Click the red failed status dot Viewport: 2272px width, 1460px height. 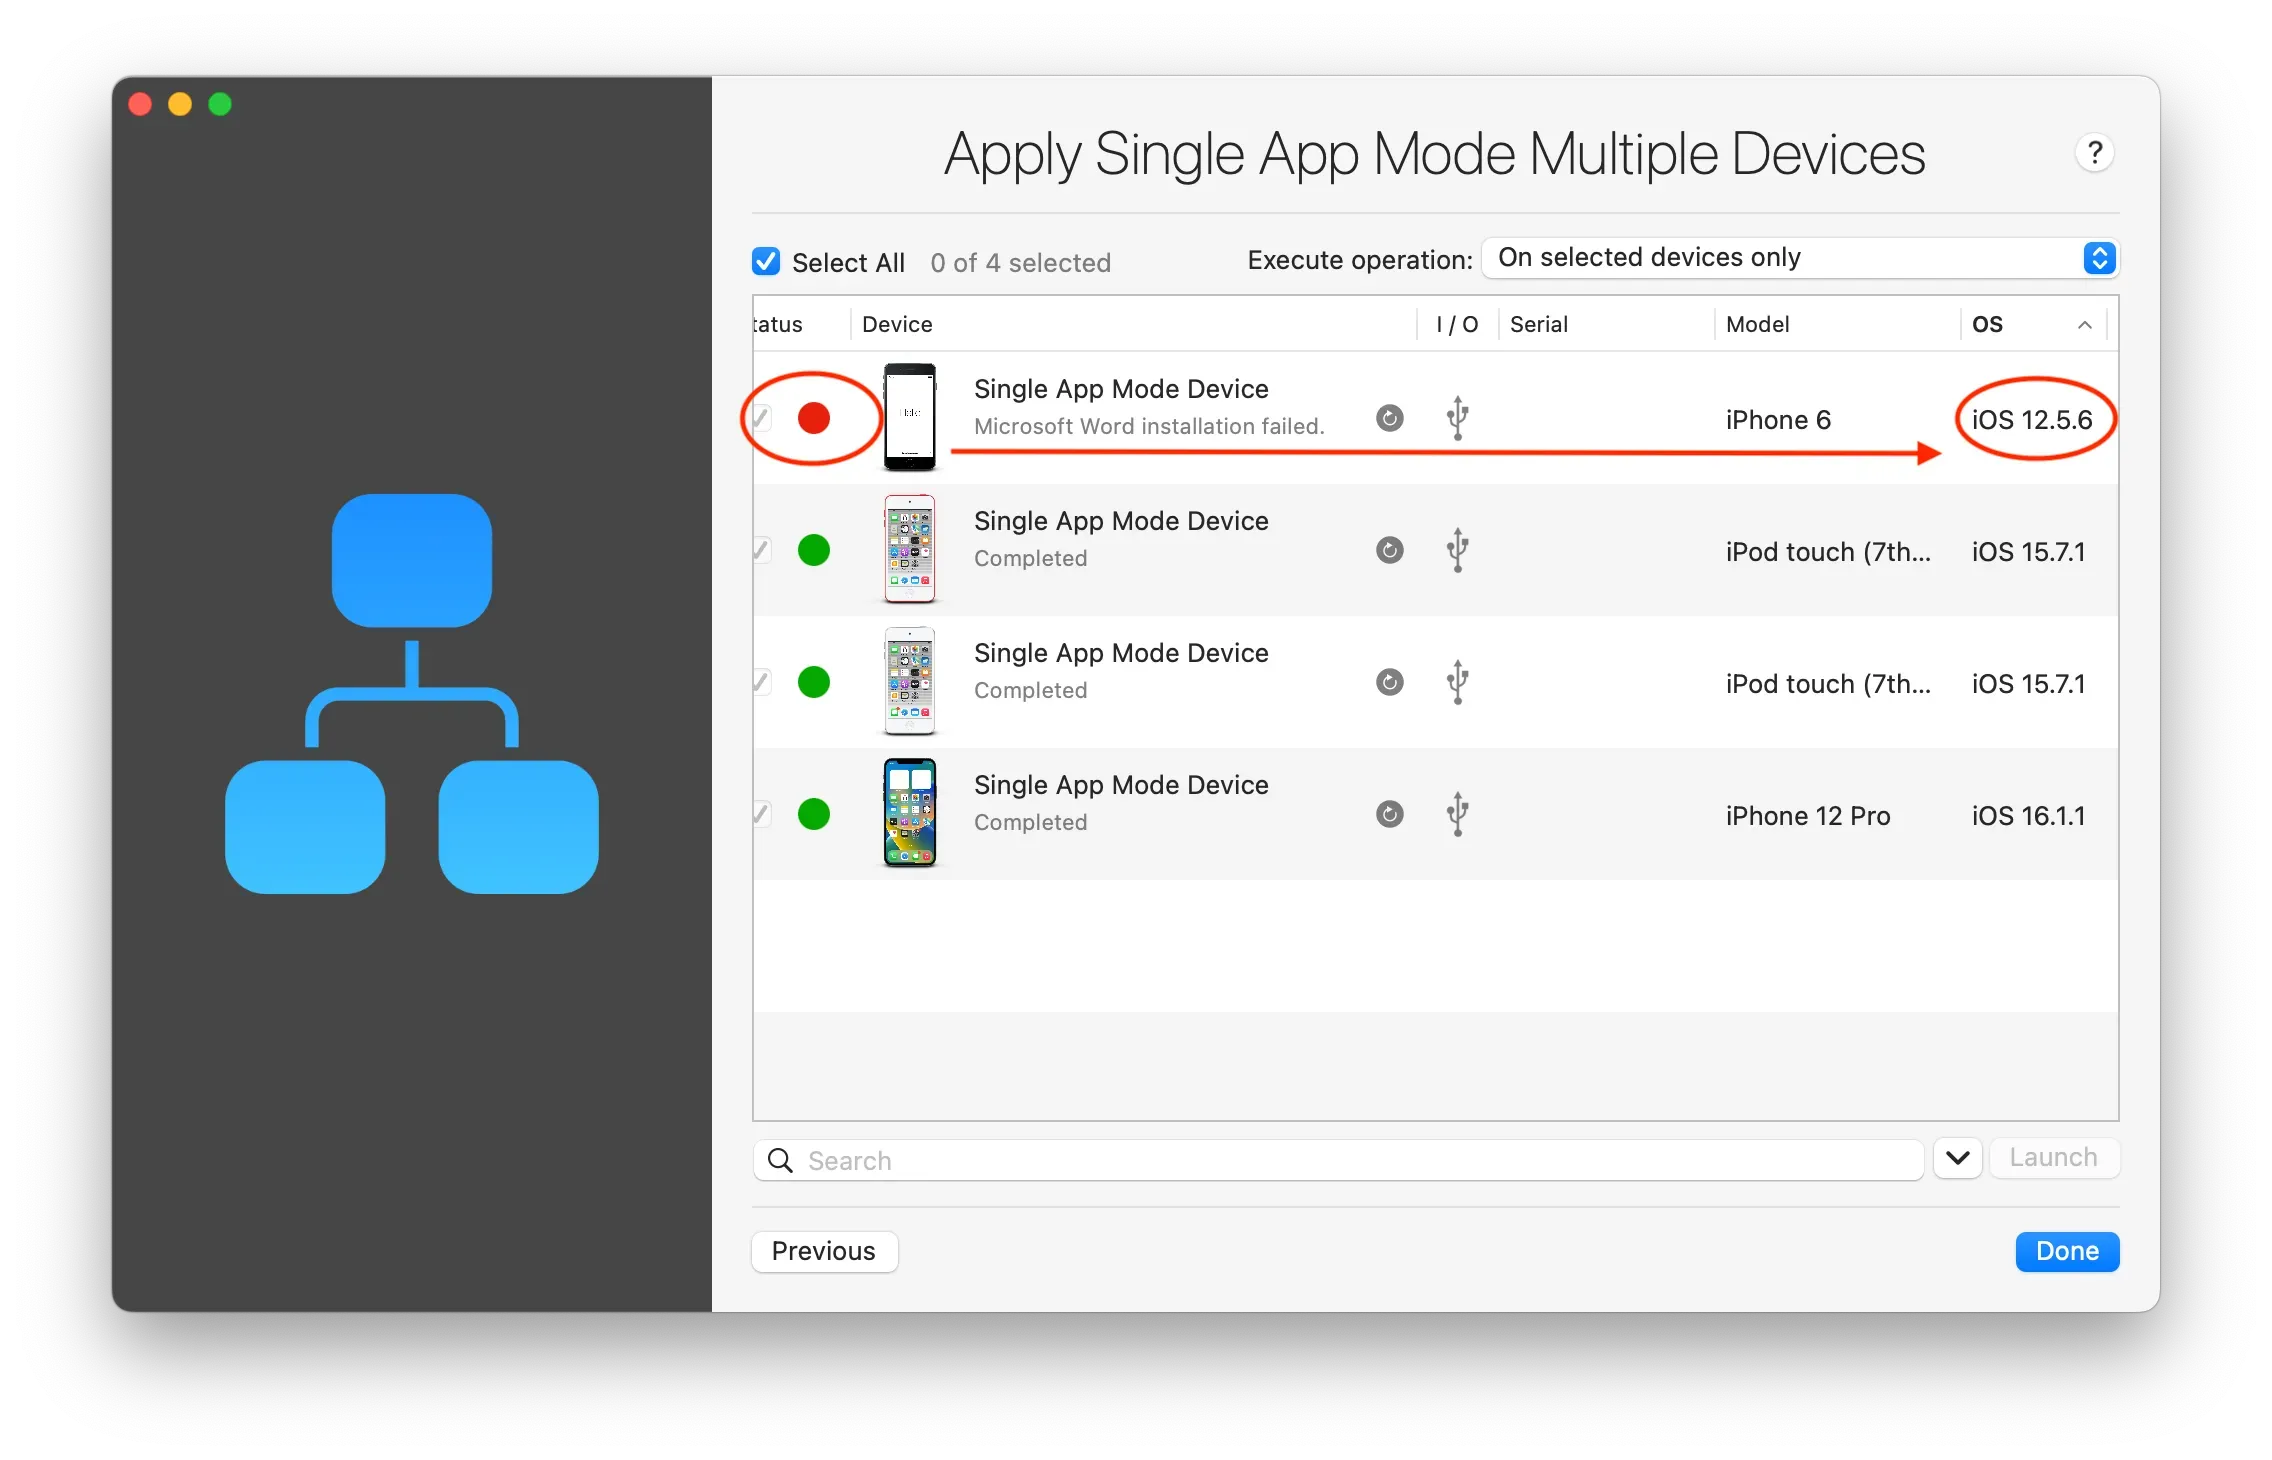pyautogui.click(x=814, y=418)
